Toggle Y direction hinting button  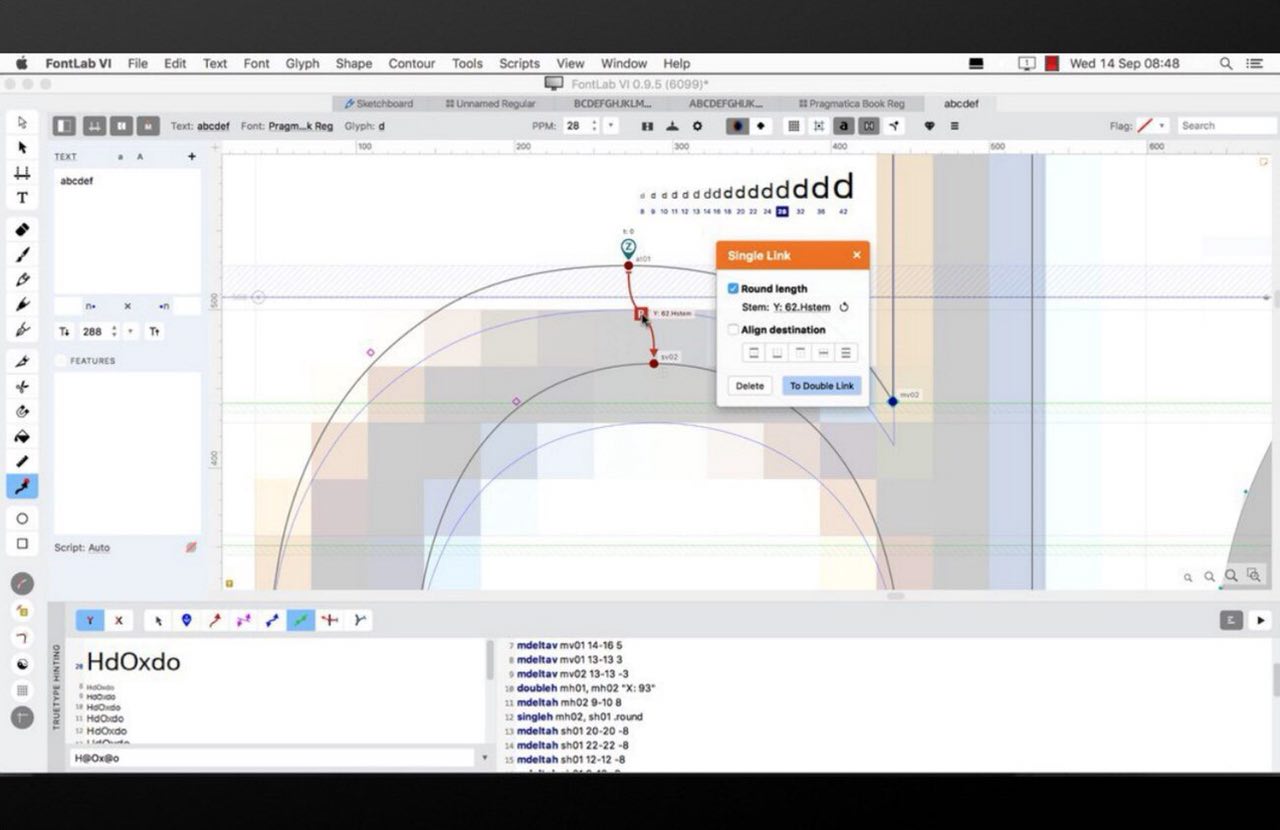(x=89, y=621)
